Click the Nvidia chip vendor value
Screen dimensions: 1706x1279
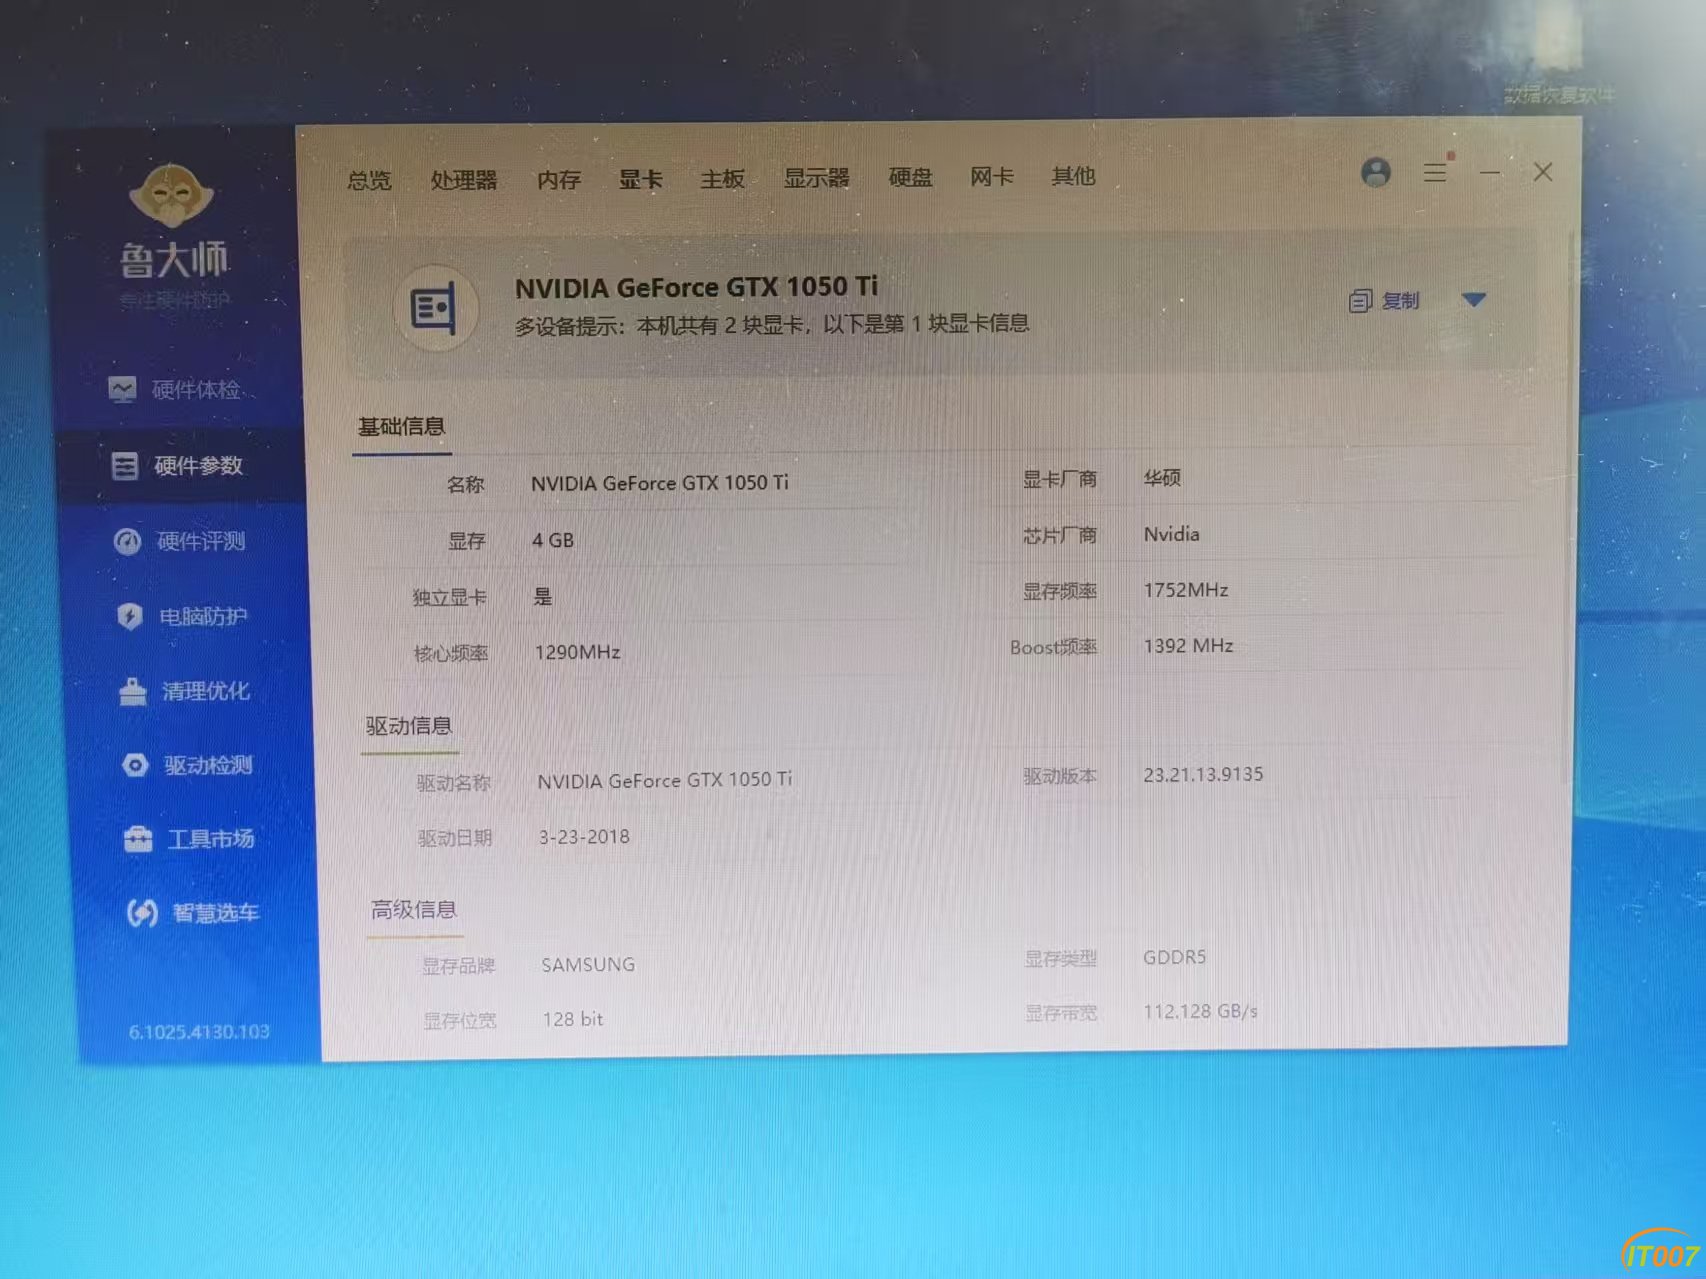(1171, 534)
